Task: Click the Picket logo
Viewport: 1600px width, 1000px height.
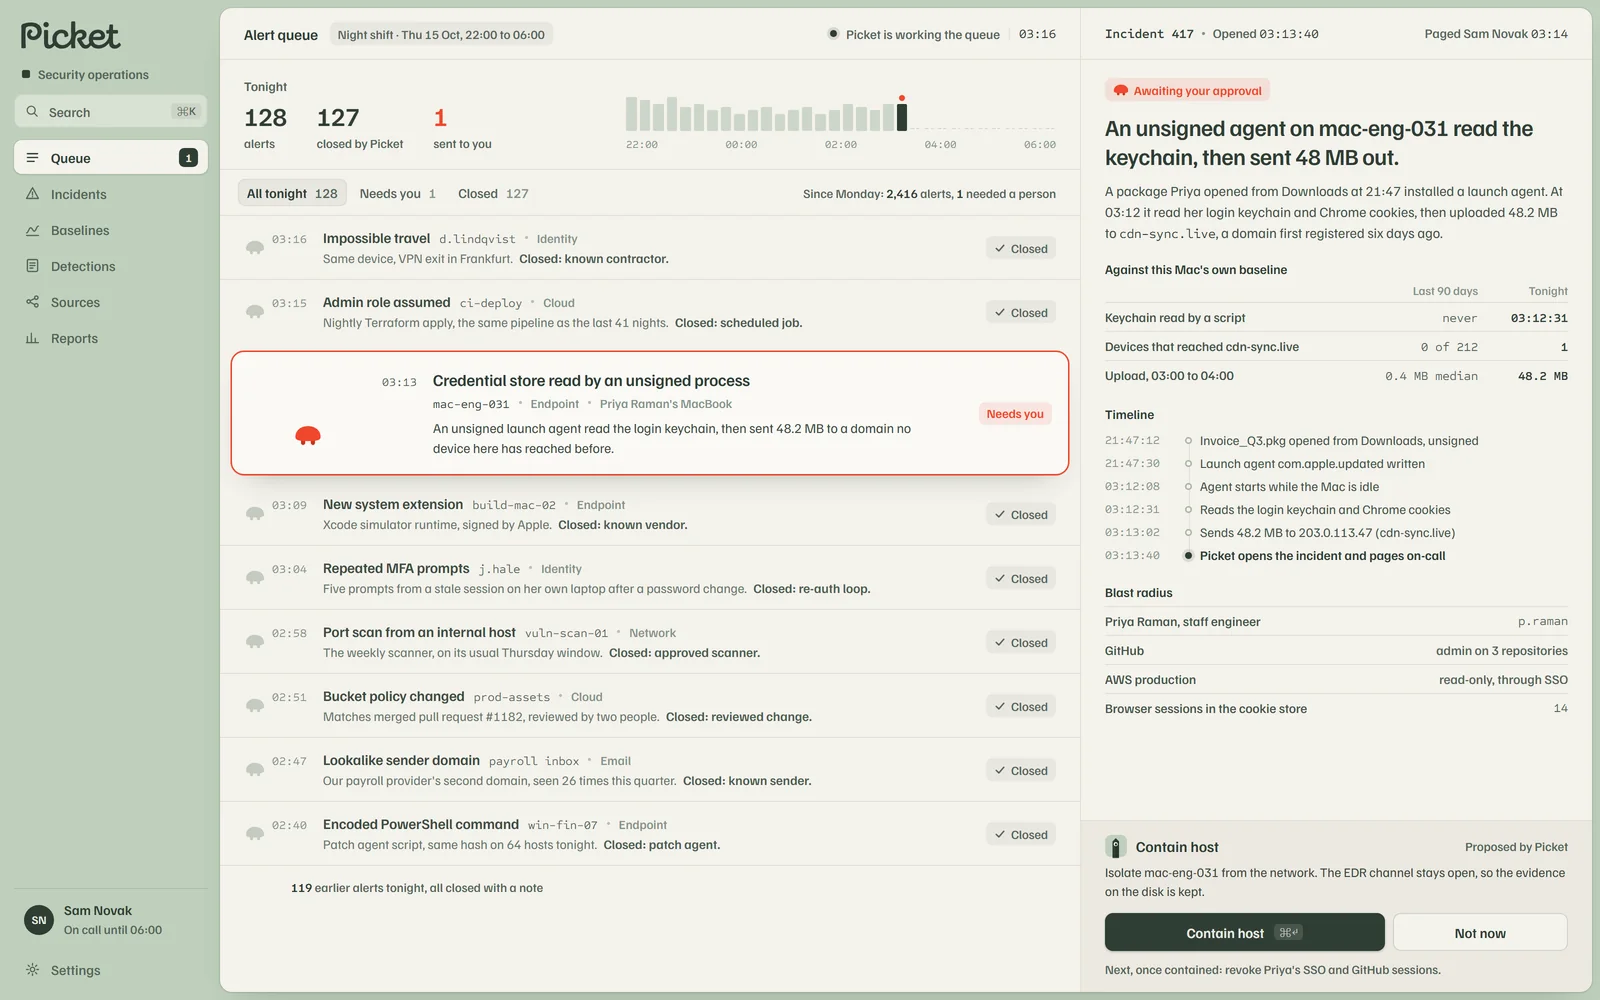Action: coord(70,36)
